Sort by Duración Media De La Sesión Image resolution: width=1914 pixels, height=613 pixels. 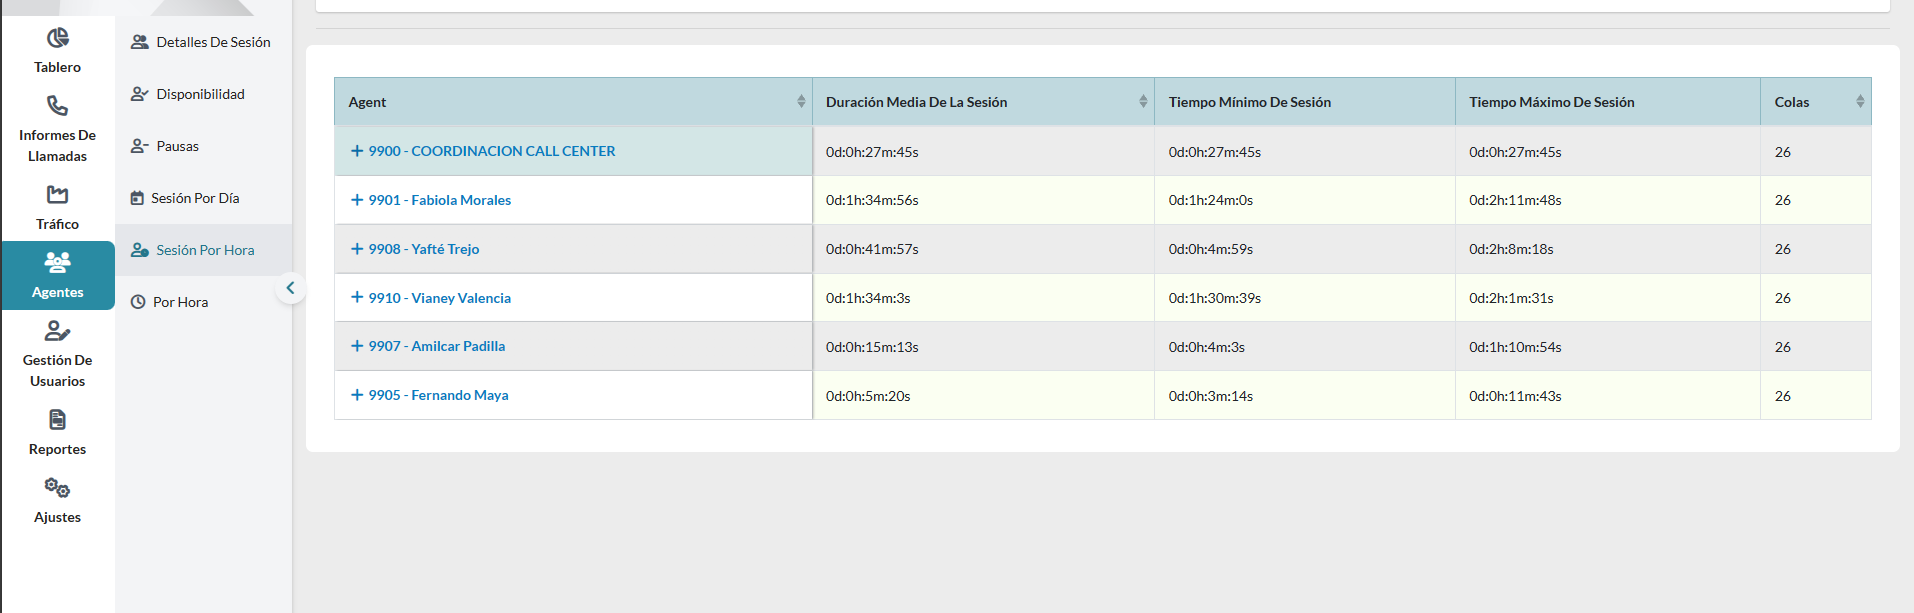coord(1143,102)
